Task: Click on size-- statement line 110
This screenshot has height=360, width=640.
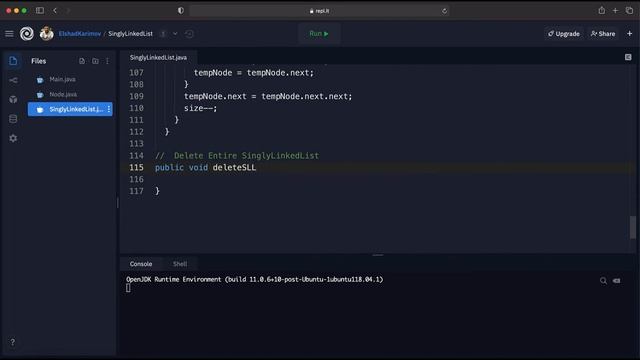Action: (200, 108)
